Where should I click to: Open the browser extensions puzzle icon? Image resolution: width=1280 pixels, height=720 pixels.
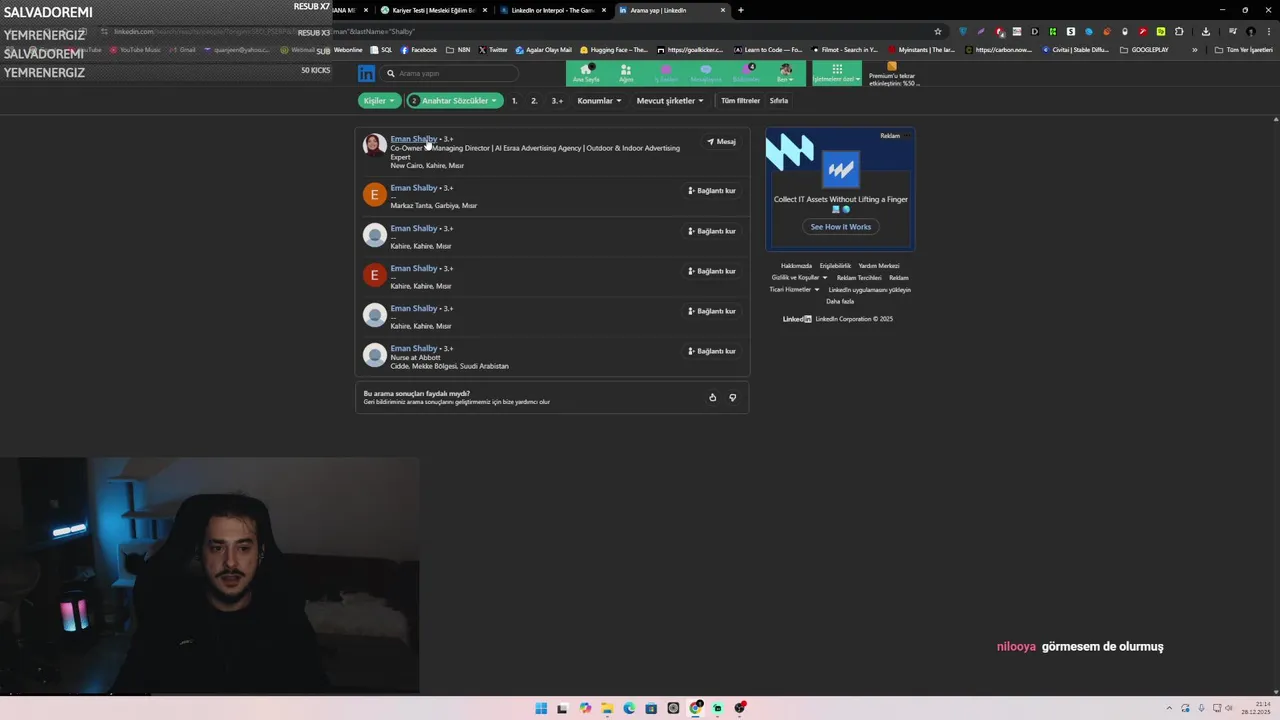tap(1179, 31)
